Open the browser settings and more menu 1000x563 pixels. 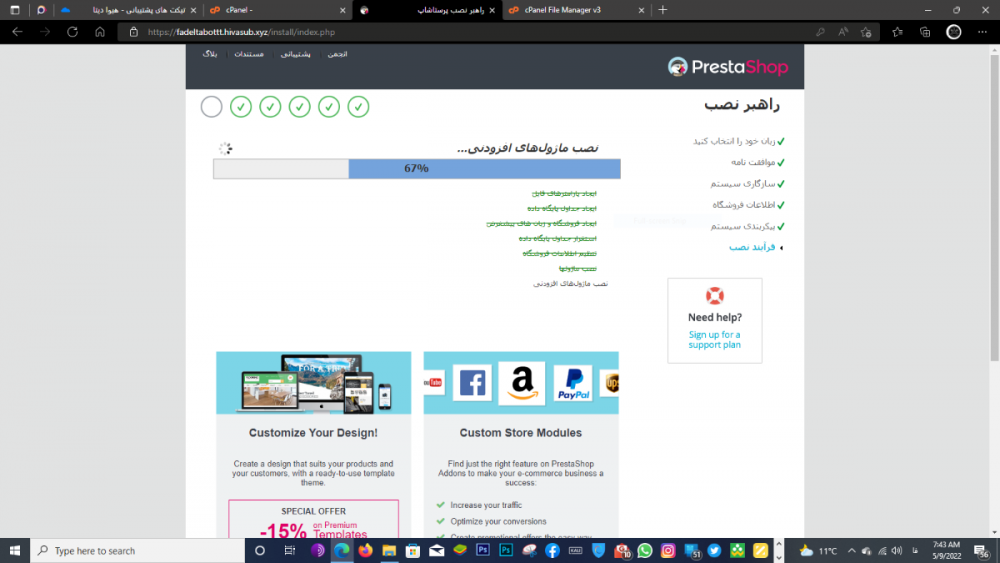point(981,31)
